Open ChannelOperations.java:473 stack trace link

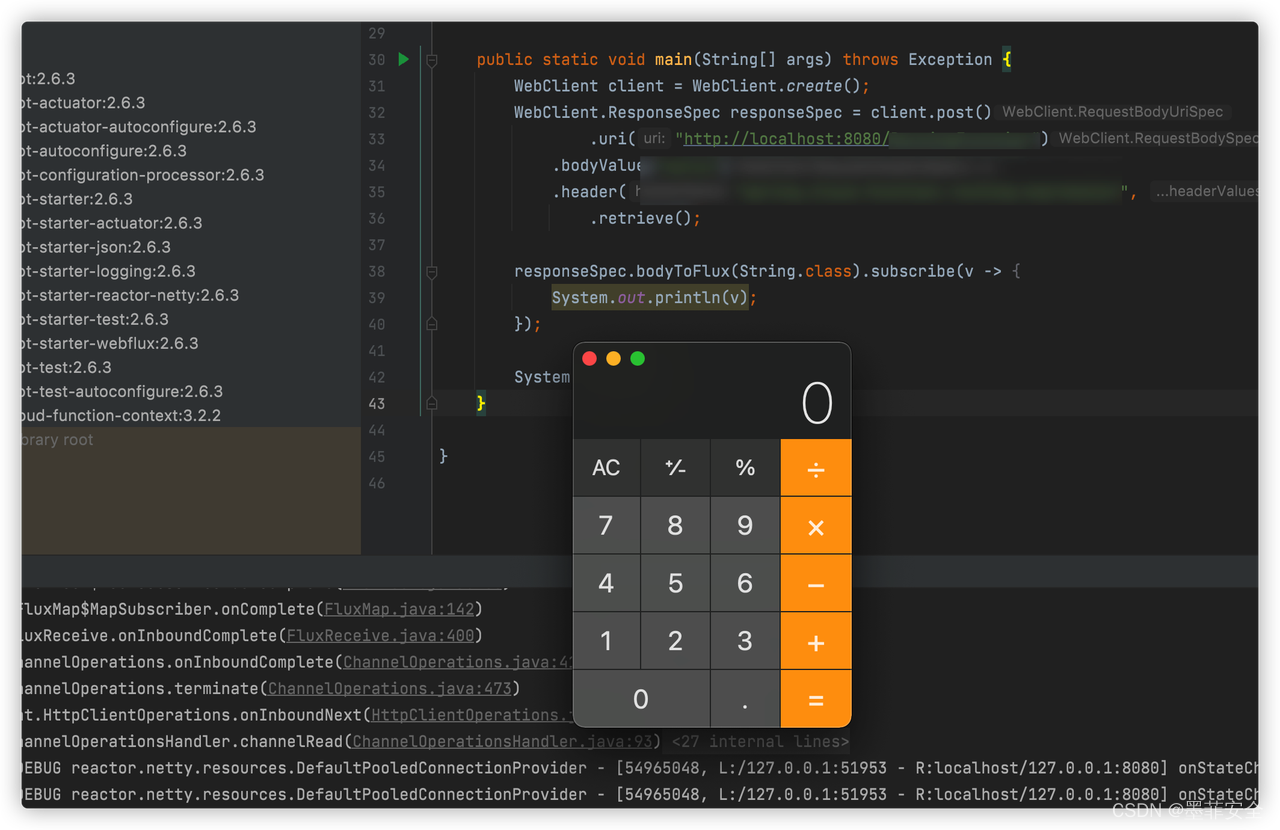pos(390,688)
